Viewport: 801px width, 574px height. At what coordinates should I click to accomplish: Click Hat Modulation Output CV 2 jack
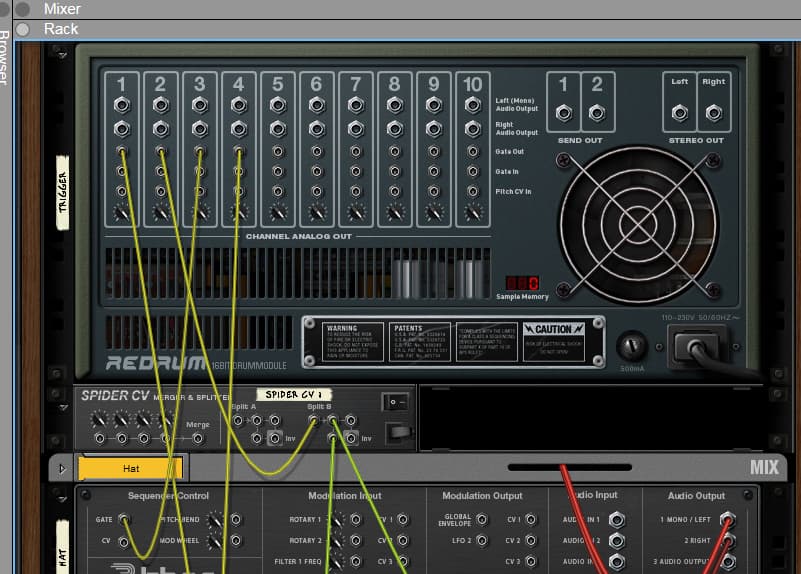[x=531, y=540]
